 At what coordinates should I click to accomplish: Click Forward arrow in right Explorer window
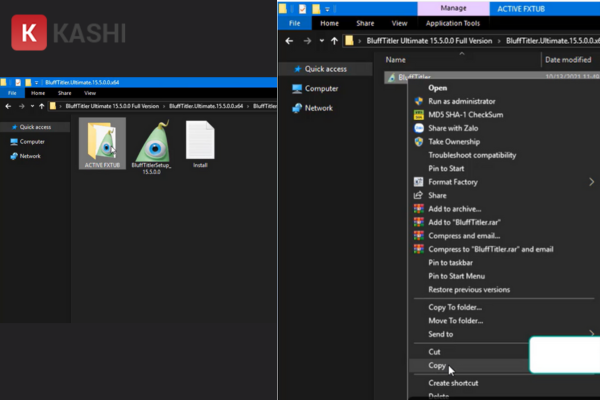[307, 41]
